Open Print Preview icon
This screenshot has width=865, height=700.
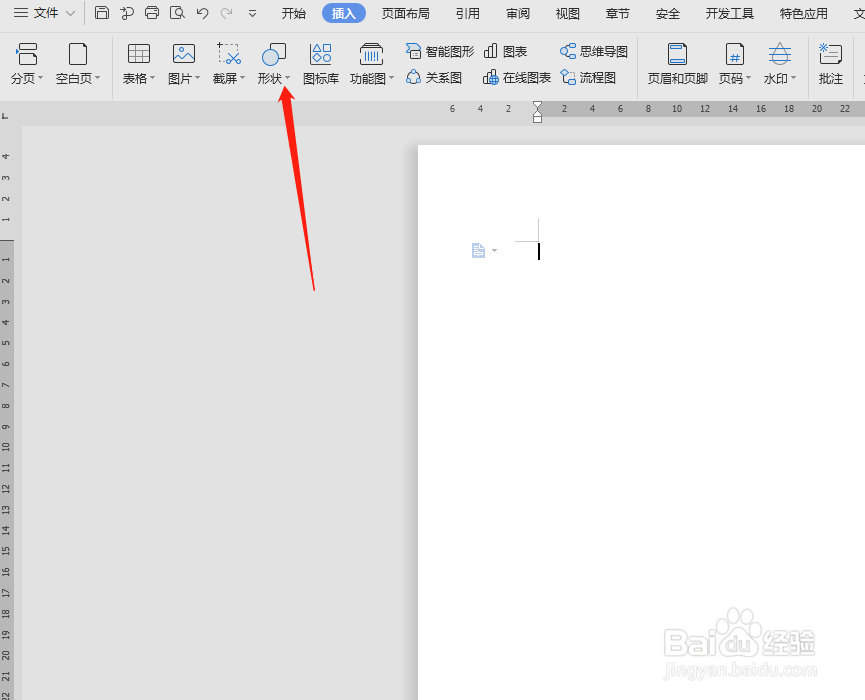(177, 13)
